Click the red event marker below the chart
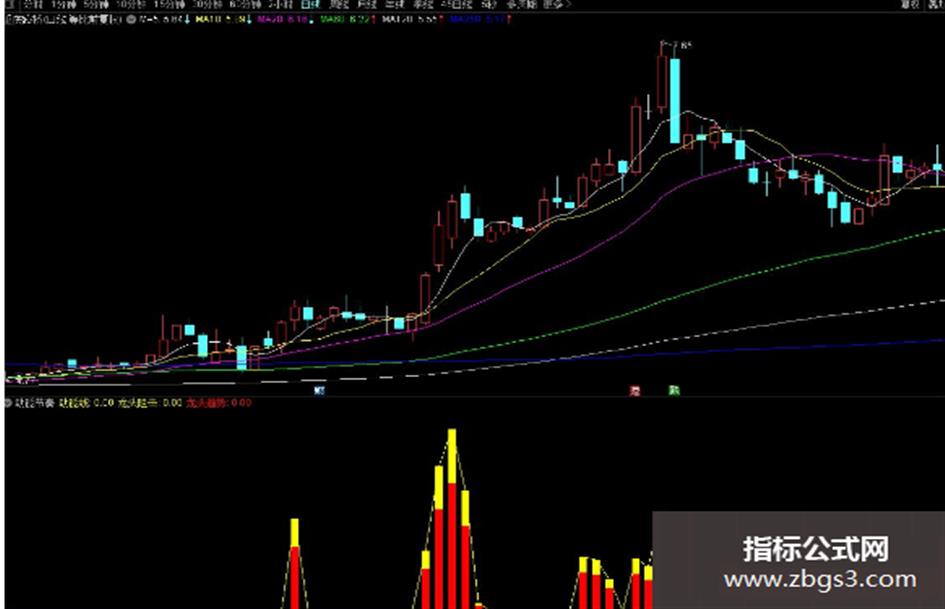The height and width of the screenshot is (609, 945). pyautogui.click(x=635, y=391)
